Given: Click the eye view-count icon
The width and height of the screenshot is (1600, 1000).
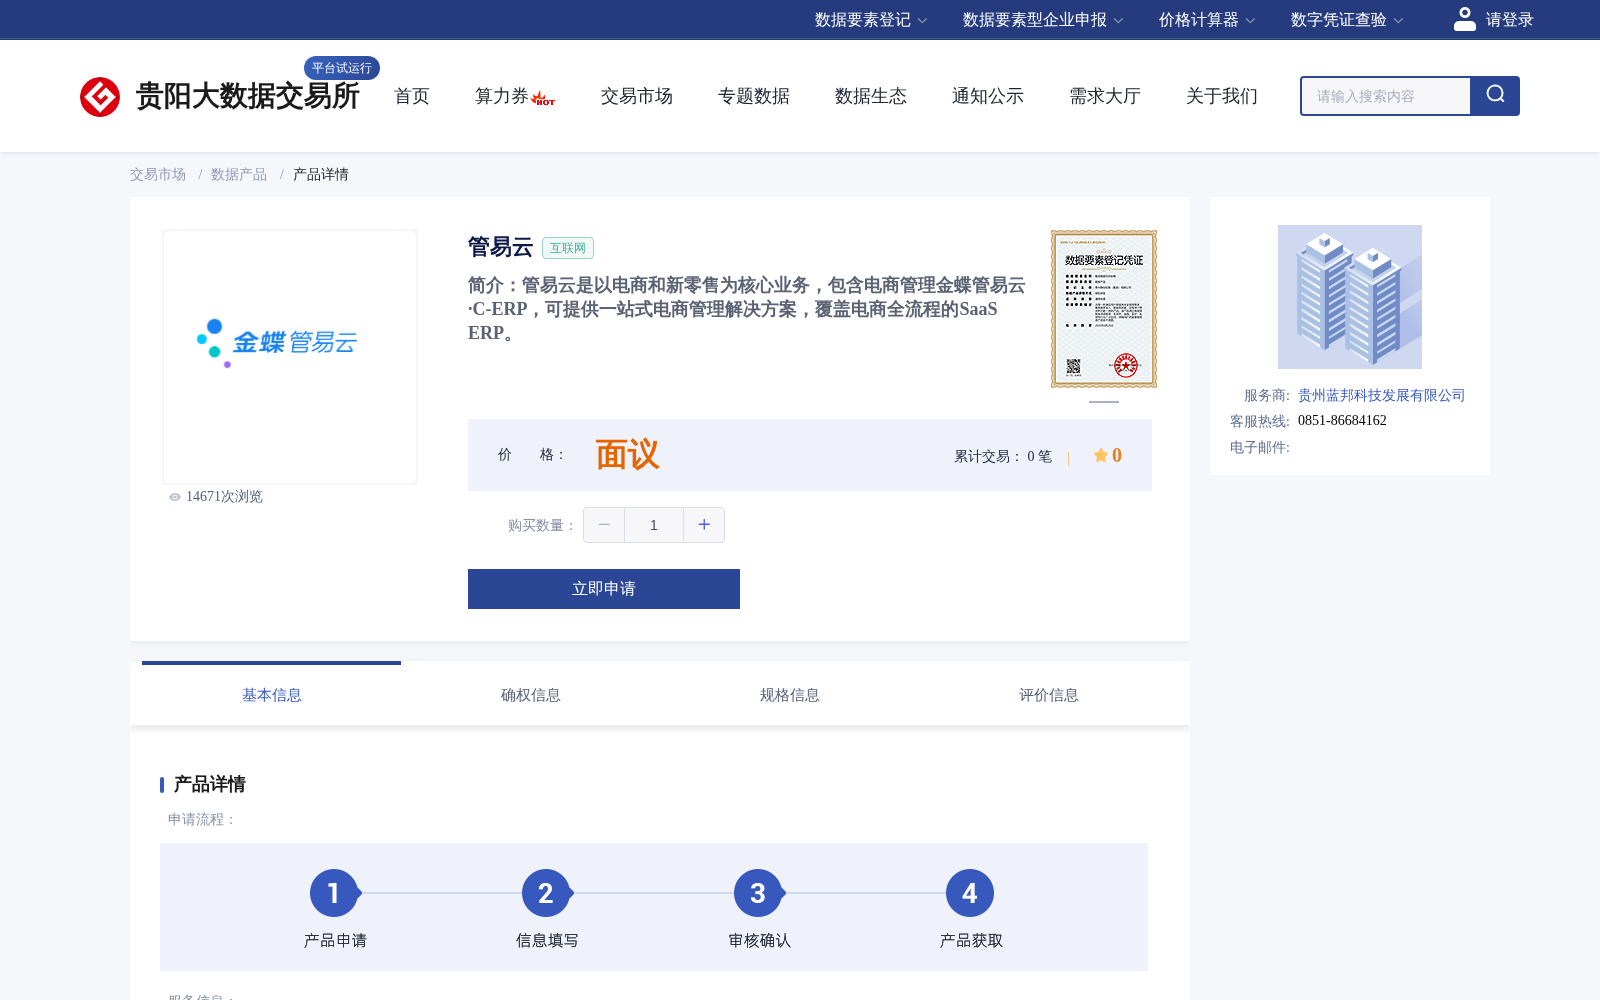Looking at the screenshot, I should 175,497.
